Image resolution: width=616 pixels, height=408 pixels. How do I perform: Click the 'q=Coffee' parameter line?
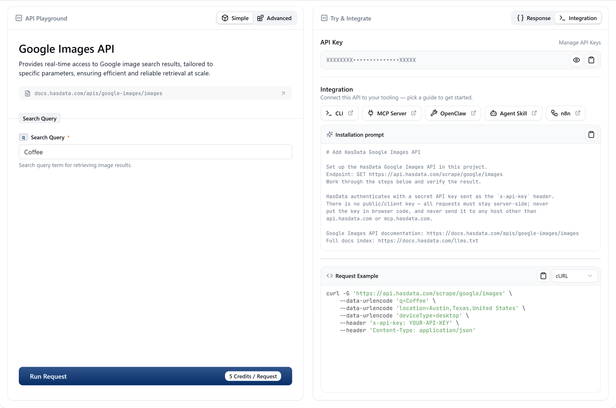click(x=388, y=301)
